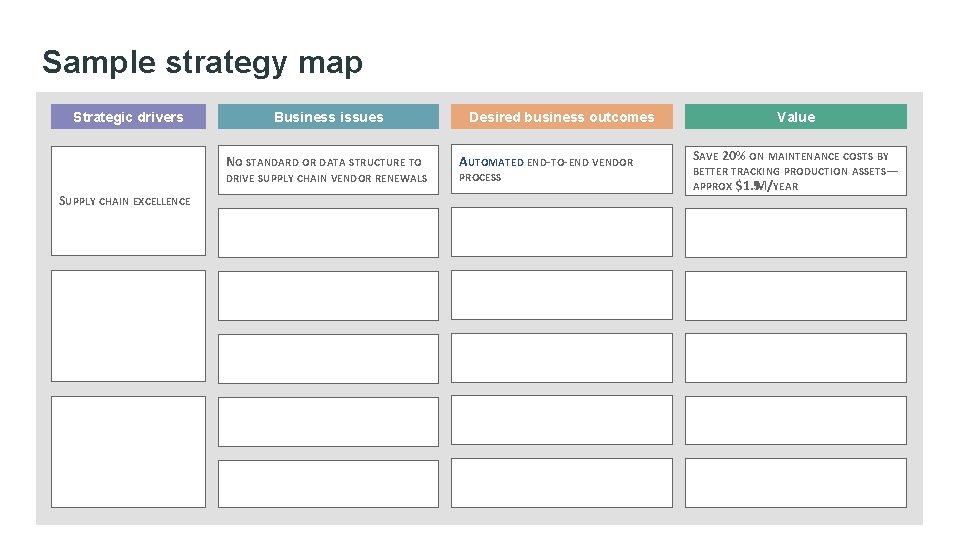Select the third-row Value empty box
The width and height of the screenshot is (960, 540).
click(x=795, y=296)
